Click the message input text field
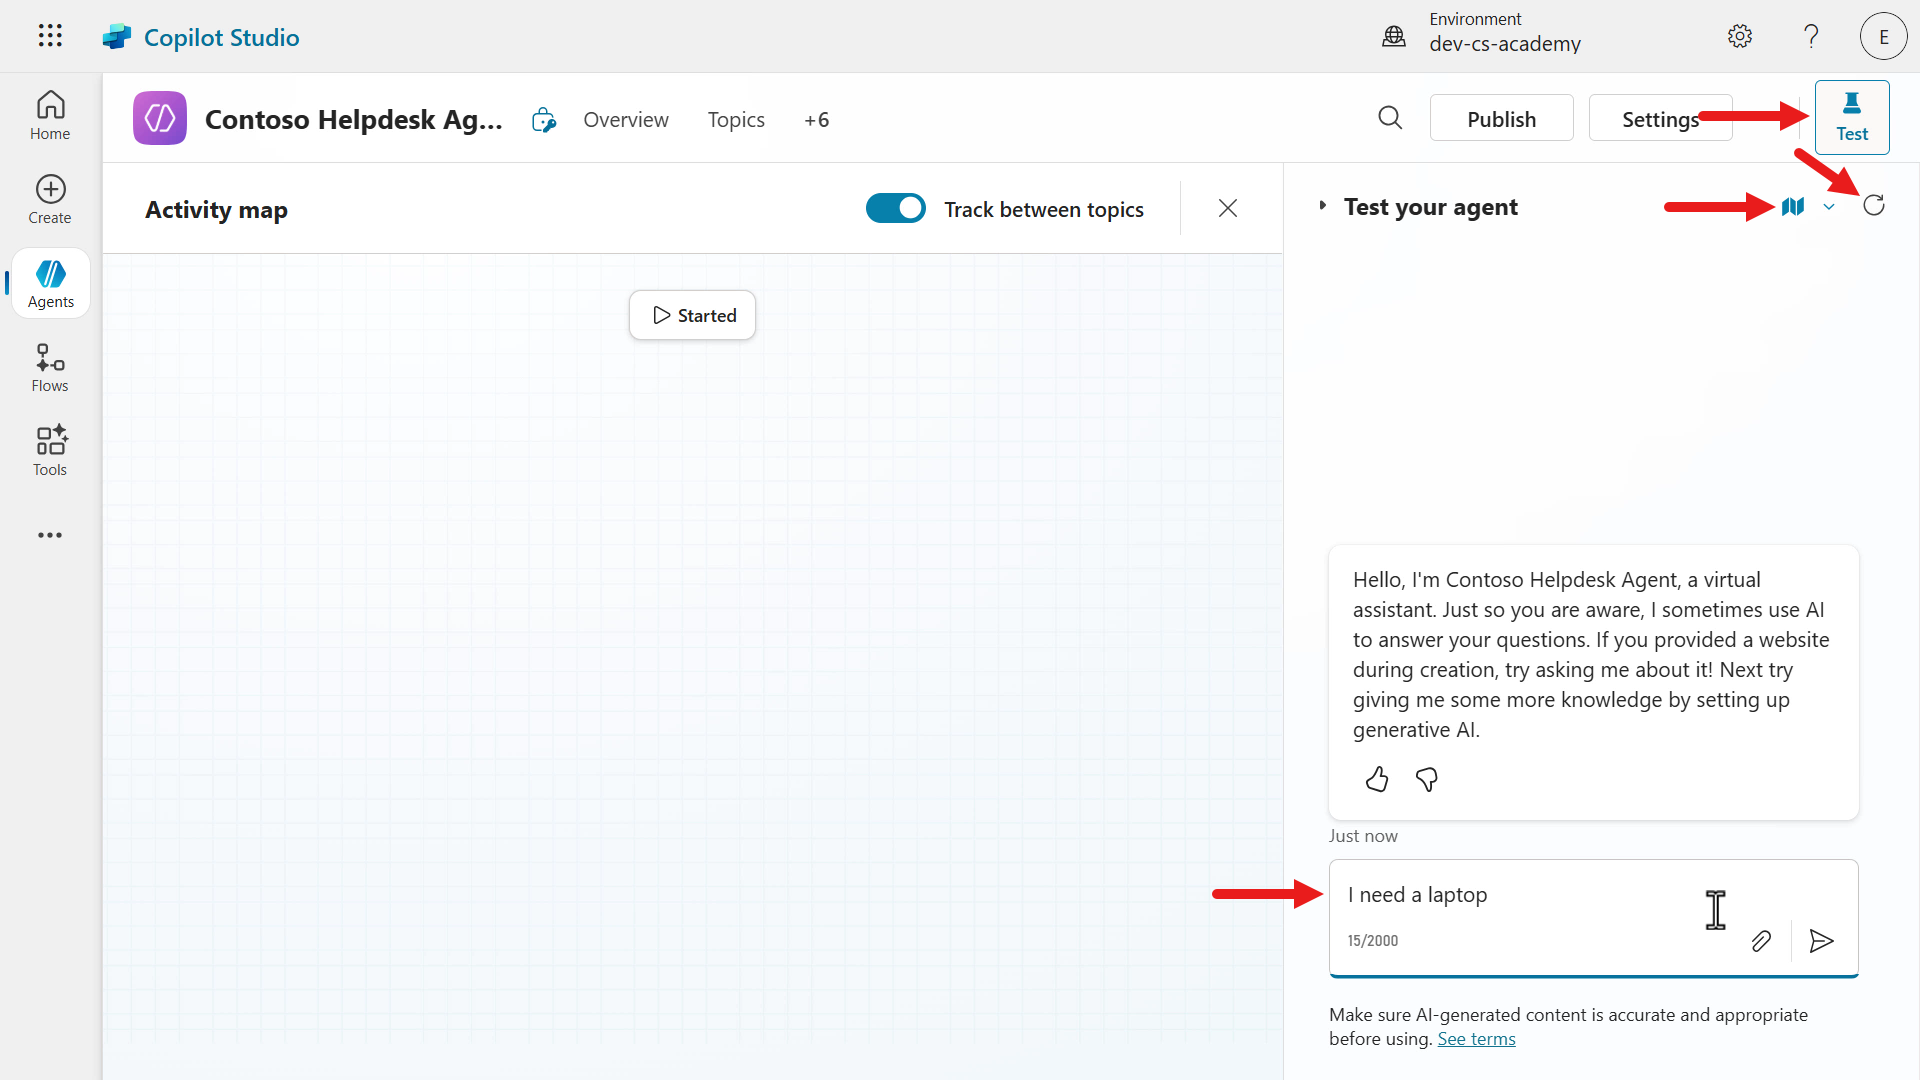 [1520, 895]
